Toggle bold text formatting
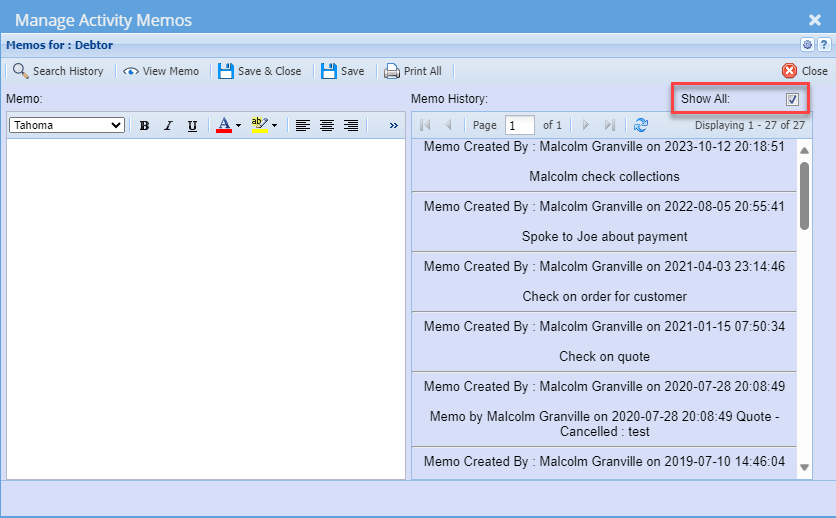The image size is (836, 518). pos(144,125)
